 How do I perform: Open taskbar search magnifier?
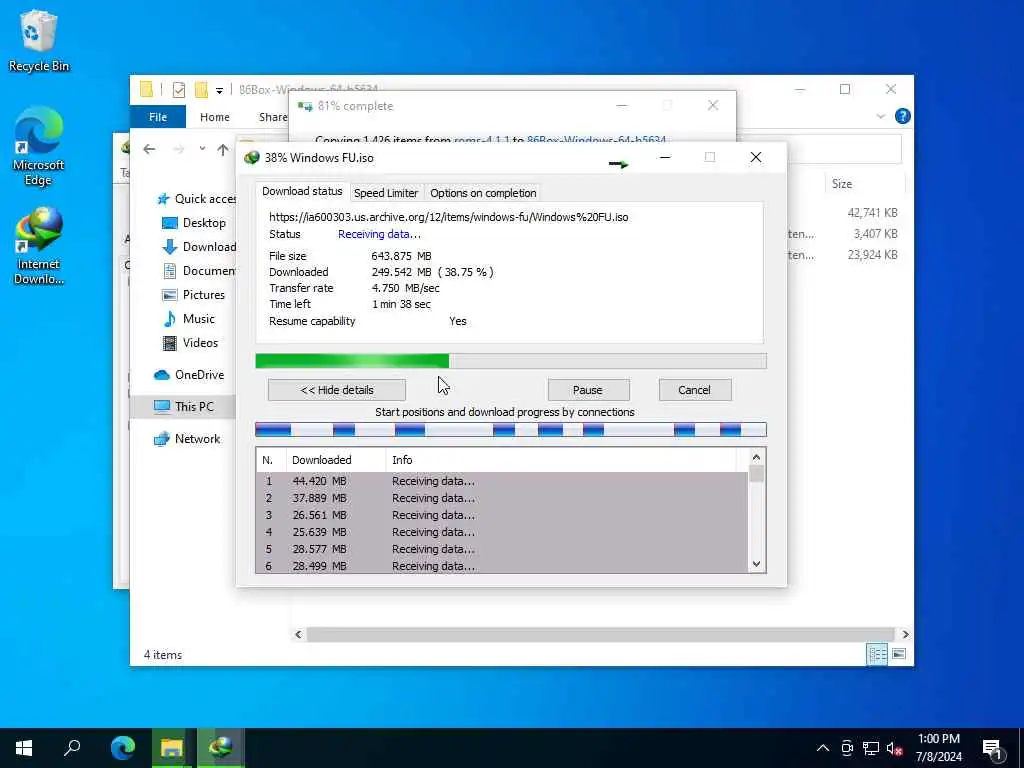72,748
